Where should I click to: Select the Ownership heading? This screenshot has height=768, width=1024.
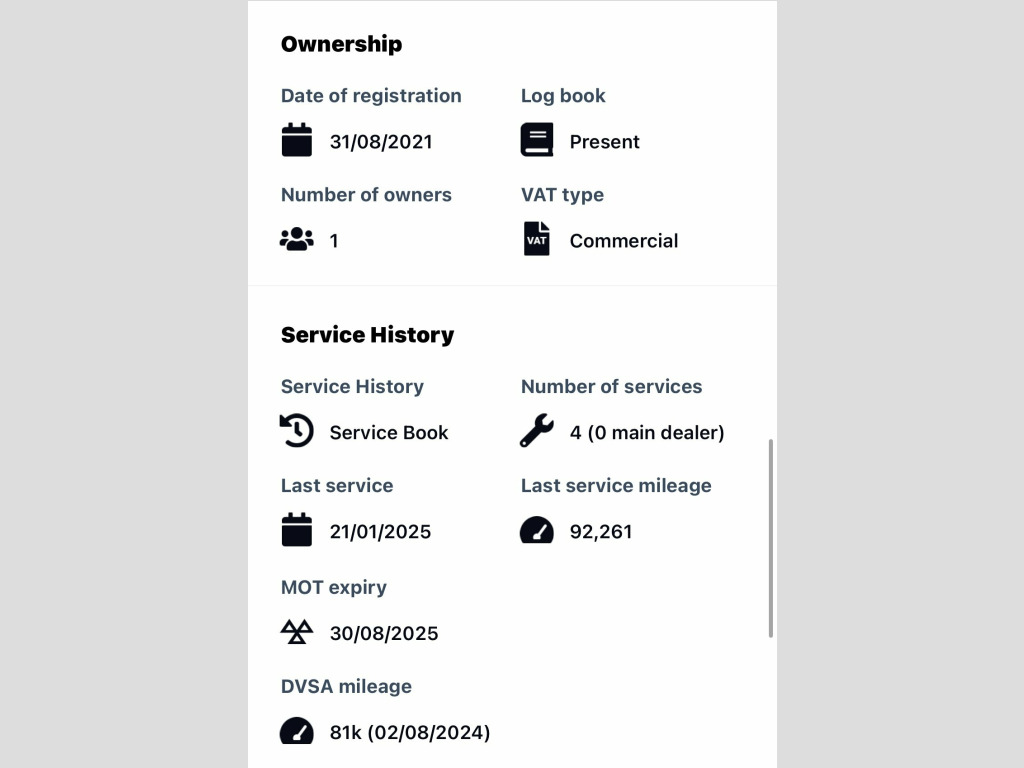tap(342, 44)
